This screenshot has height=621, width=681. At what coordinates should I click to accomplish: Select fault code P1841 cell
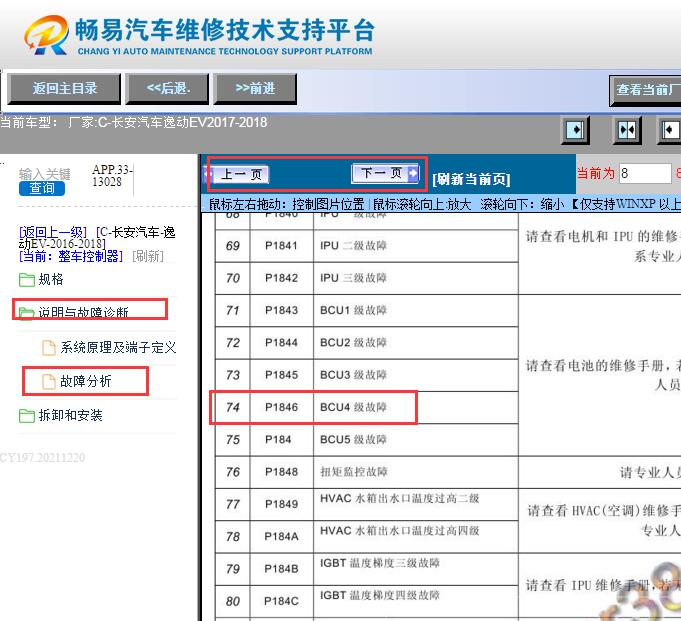point(281,246)
